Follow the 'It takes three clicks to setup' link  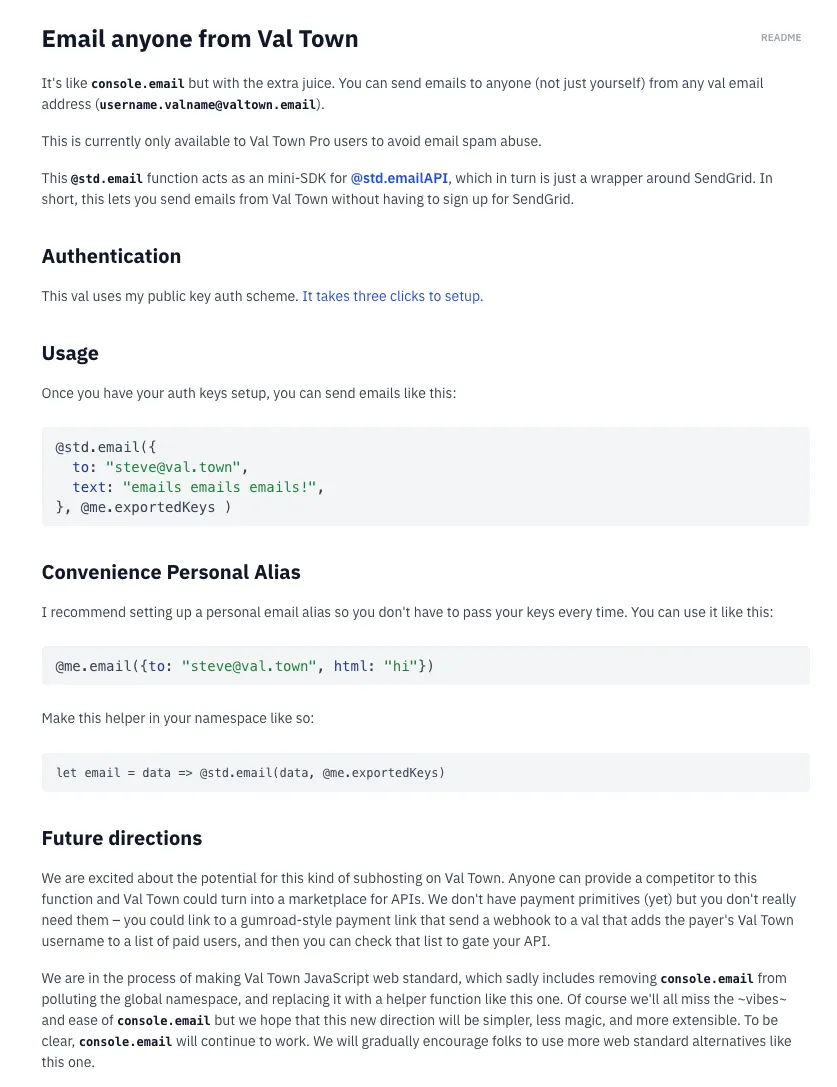[x=392, y=296]
